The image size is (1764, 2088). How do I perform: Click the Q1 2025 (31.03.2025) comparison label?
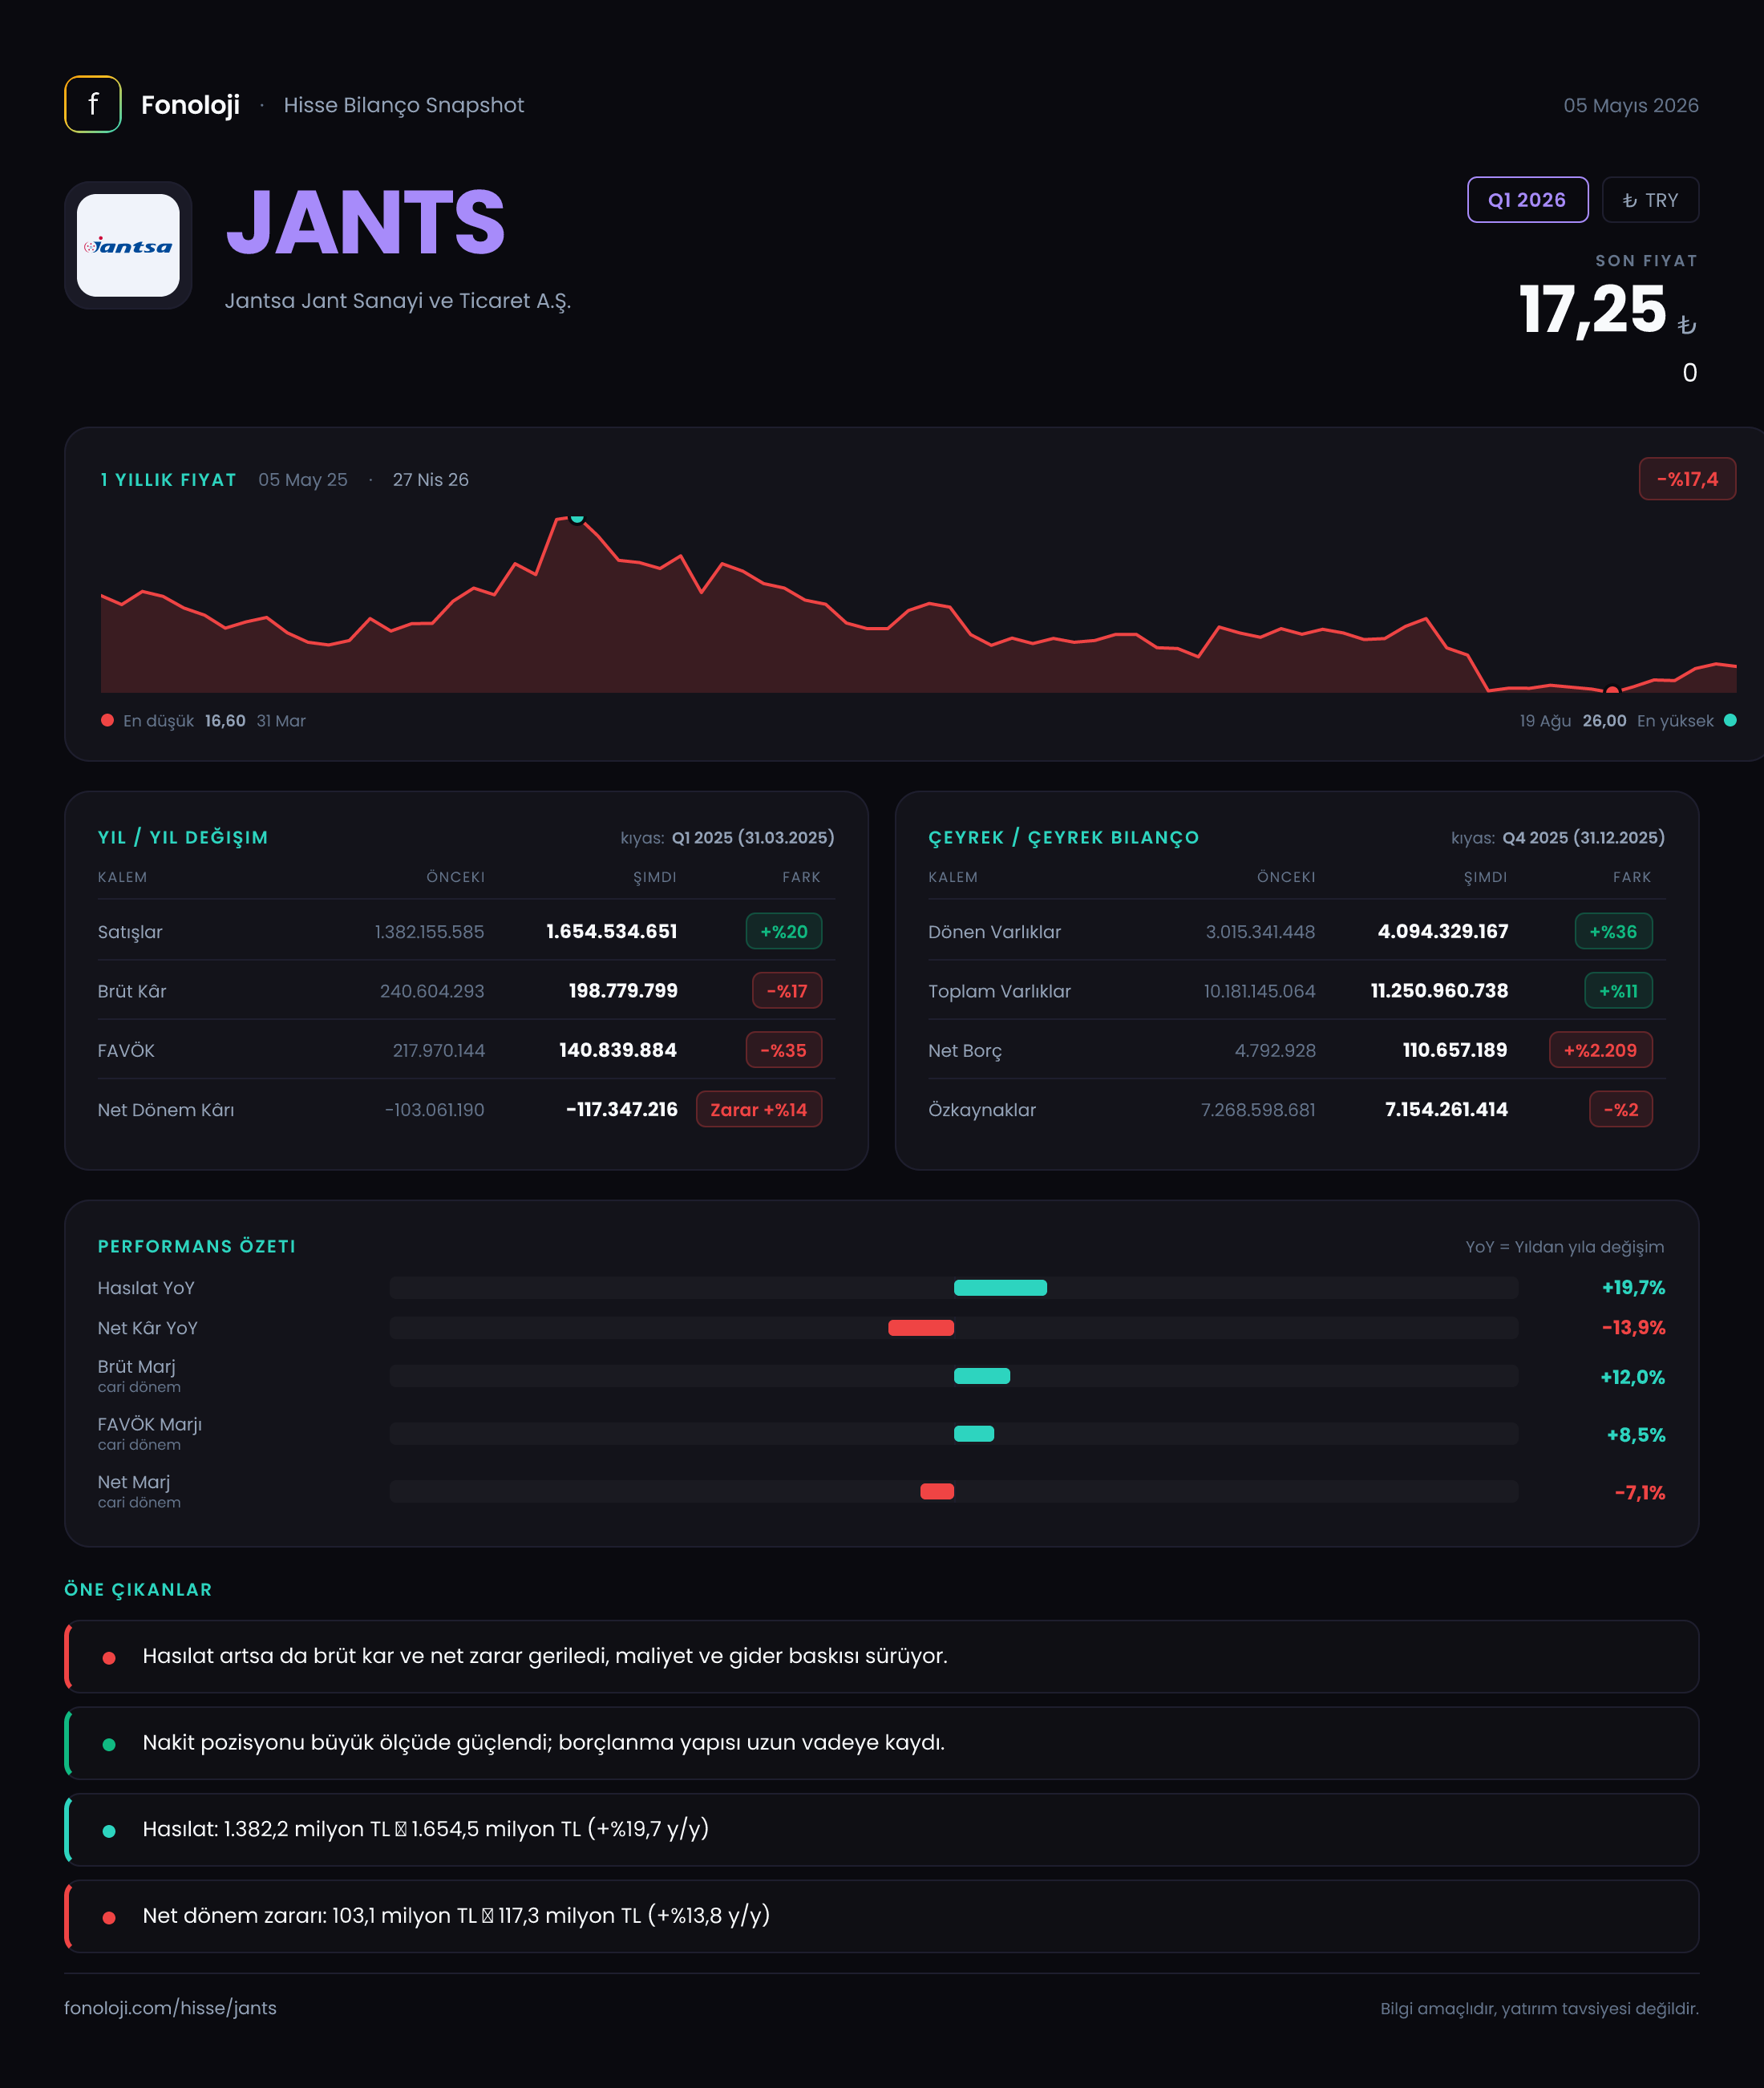(x=753, y=837)
